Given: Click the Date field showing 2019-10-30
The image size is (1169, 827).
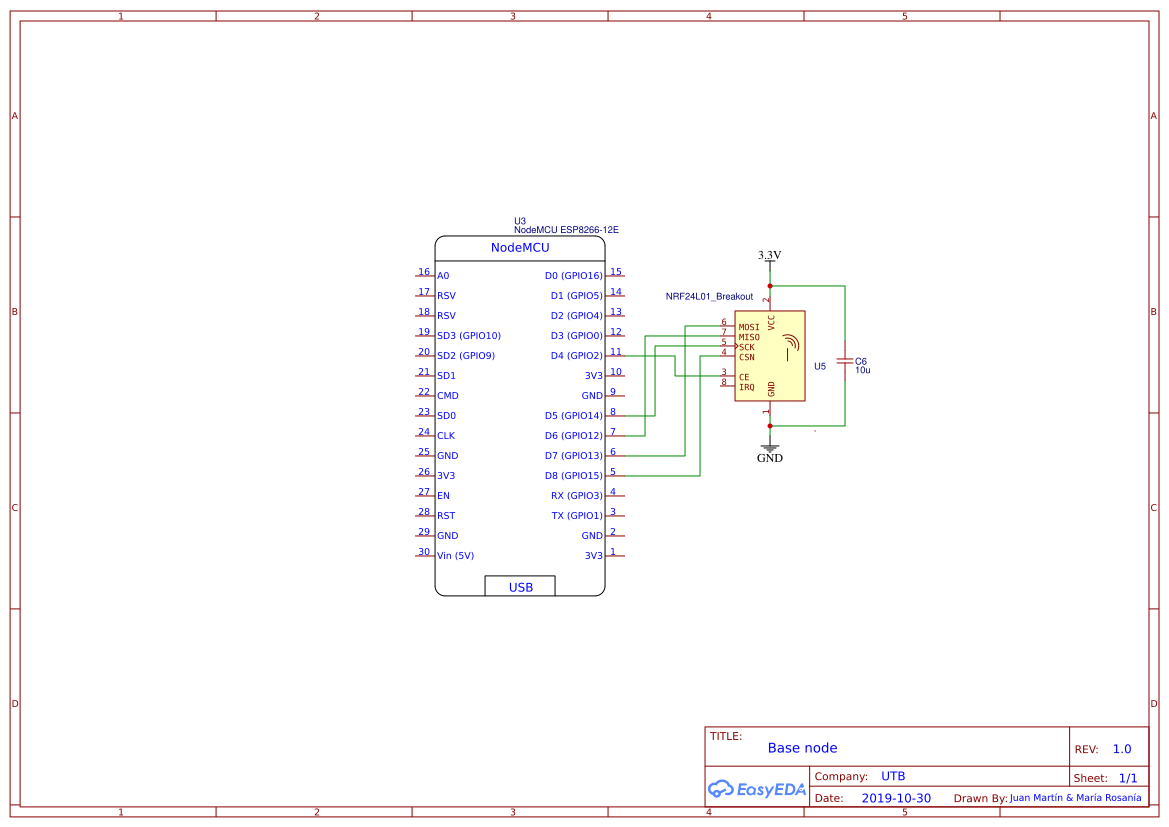Looking at the screenshot, I should (x=898, y=797).
